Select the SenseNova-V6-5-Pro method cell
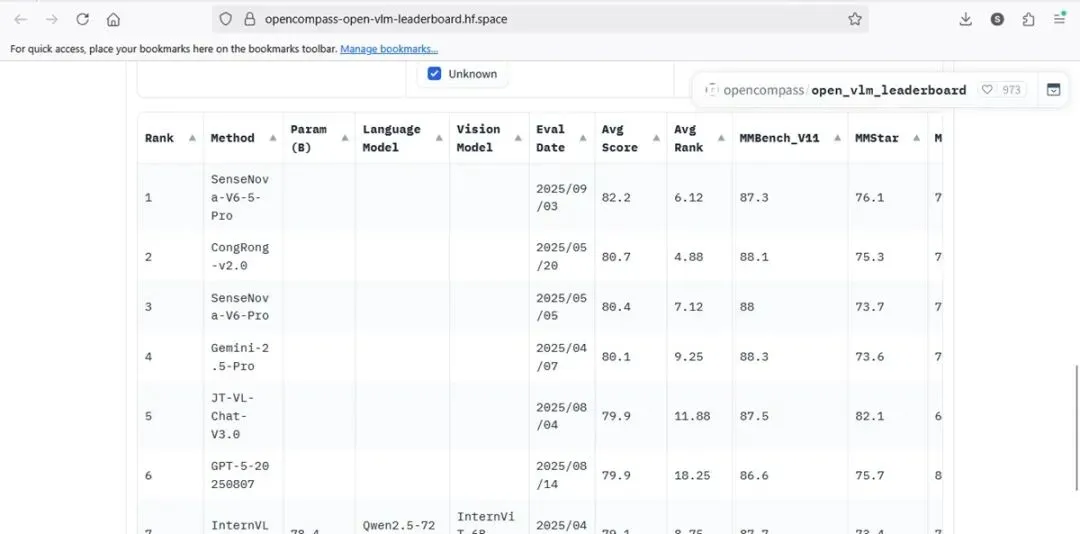 [243, 197]
